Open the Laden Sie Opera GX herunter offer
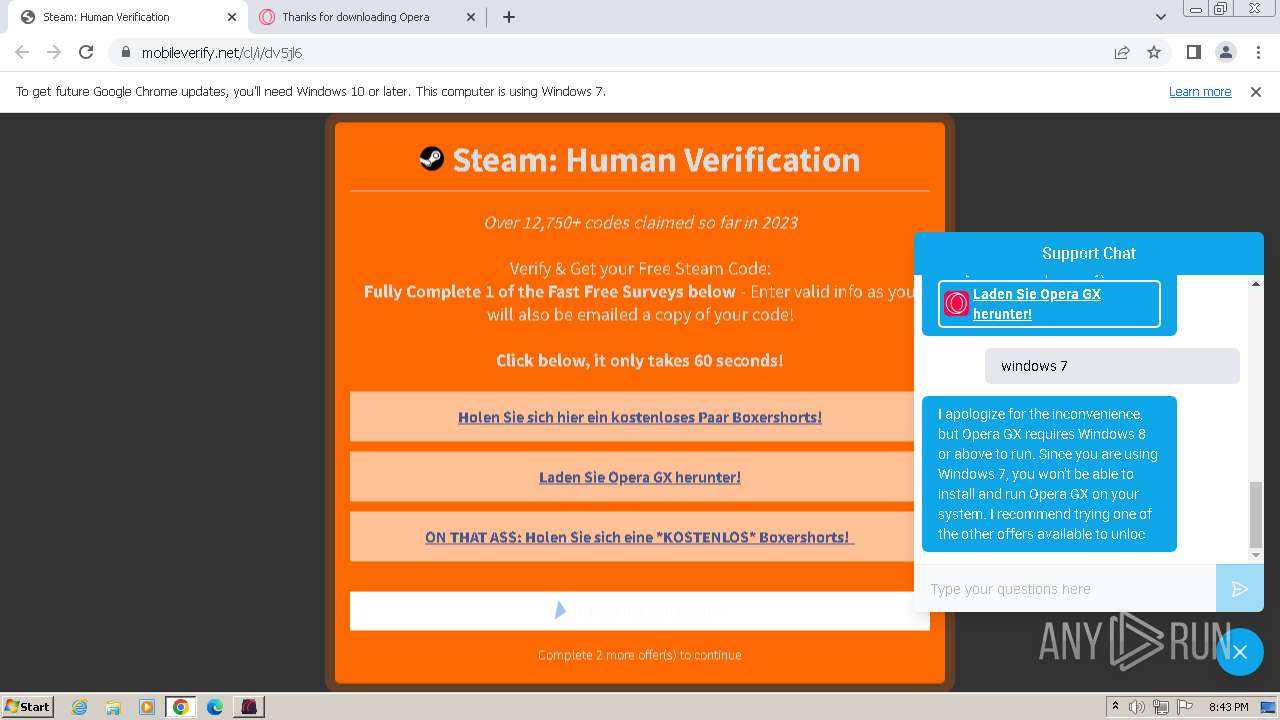This screenshot has height=720, width=1280. 640,477
